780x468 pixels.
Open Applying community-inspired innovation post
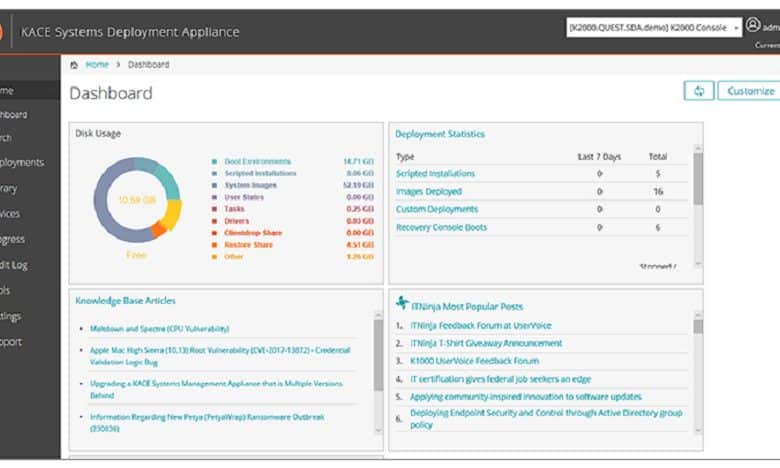click(x=526, y=397)
